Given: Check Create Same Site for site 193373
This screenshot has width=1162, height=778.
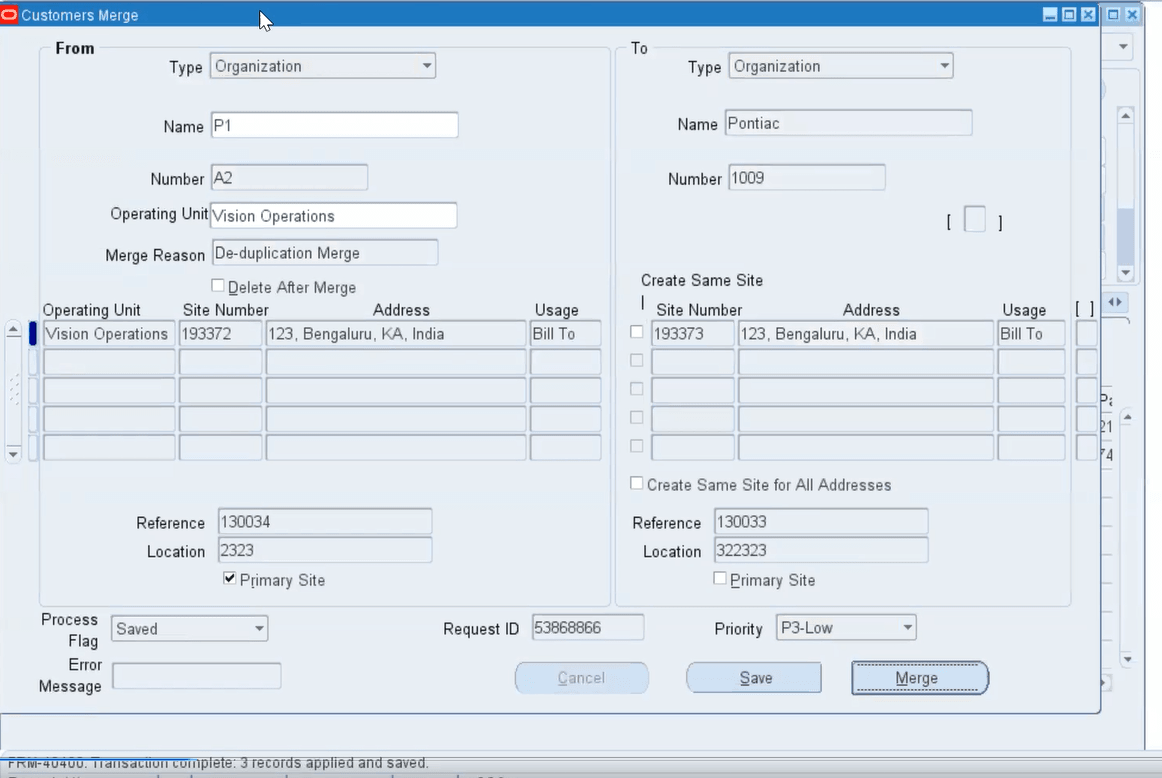Looking at the screenshot, I should (637, 332).
